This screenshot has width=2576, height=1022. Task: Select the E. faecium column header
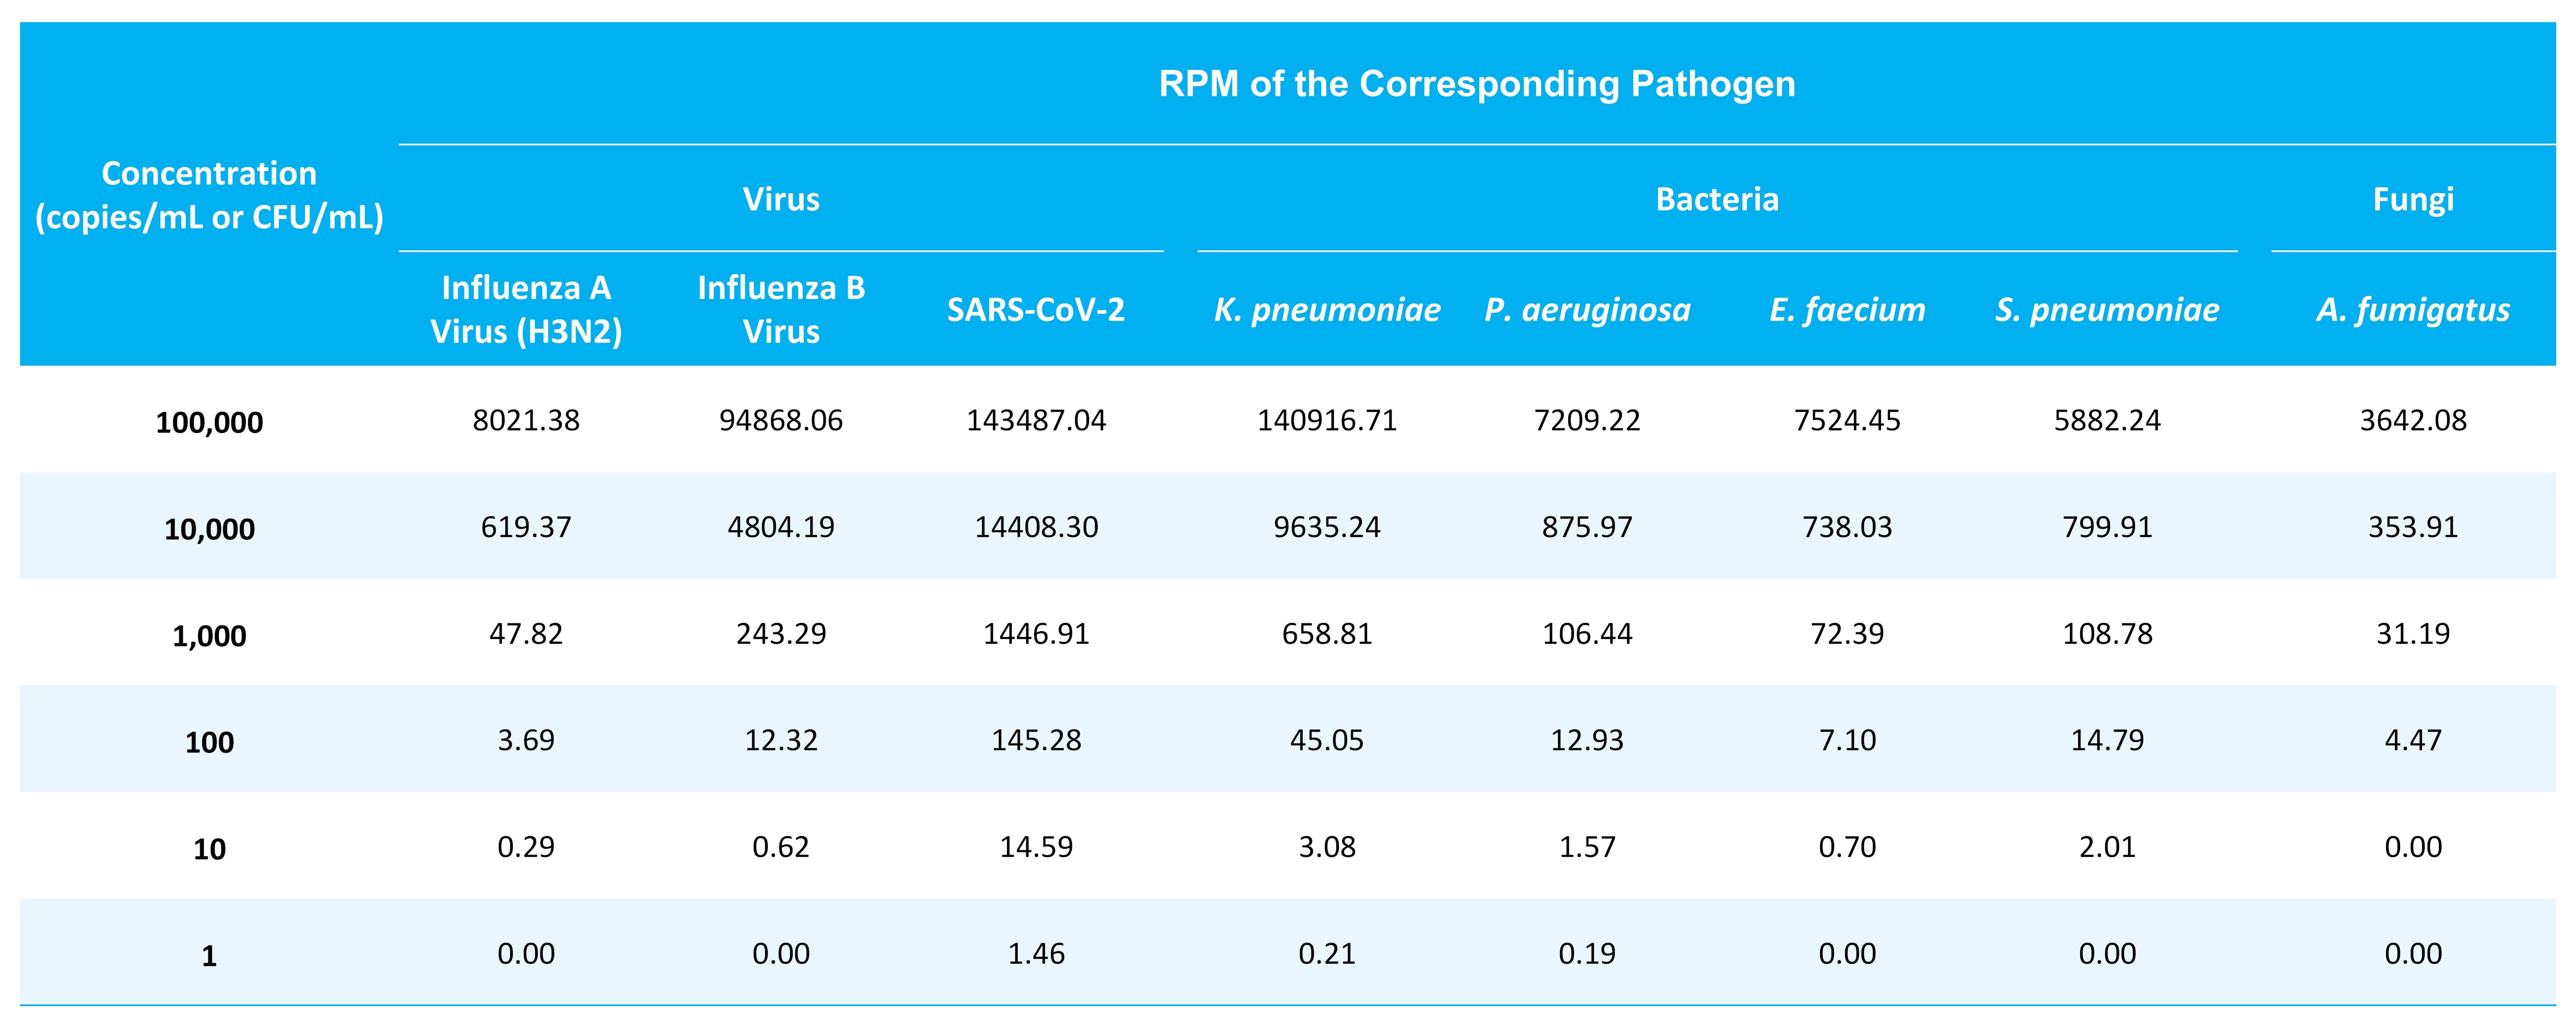pyautogui.click(x=1847, y=310)
